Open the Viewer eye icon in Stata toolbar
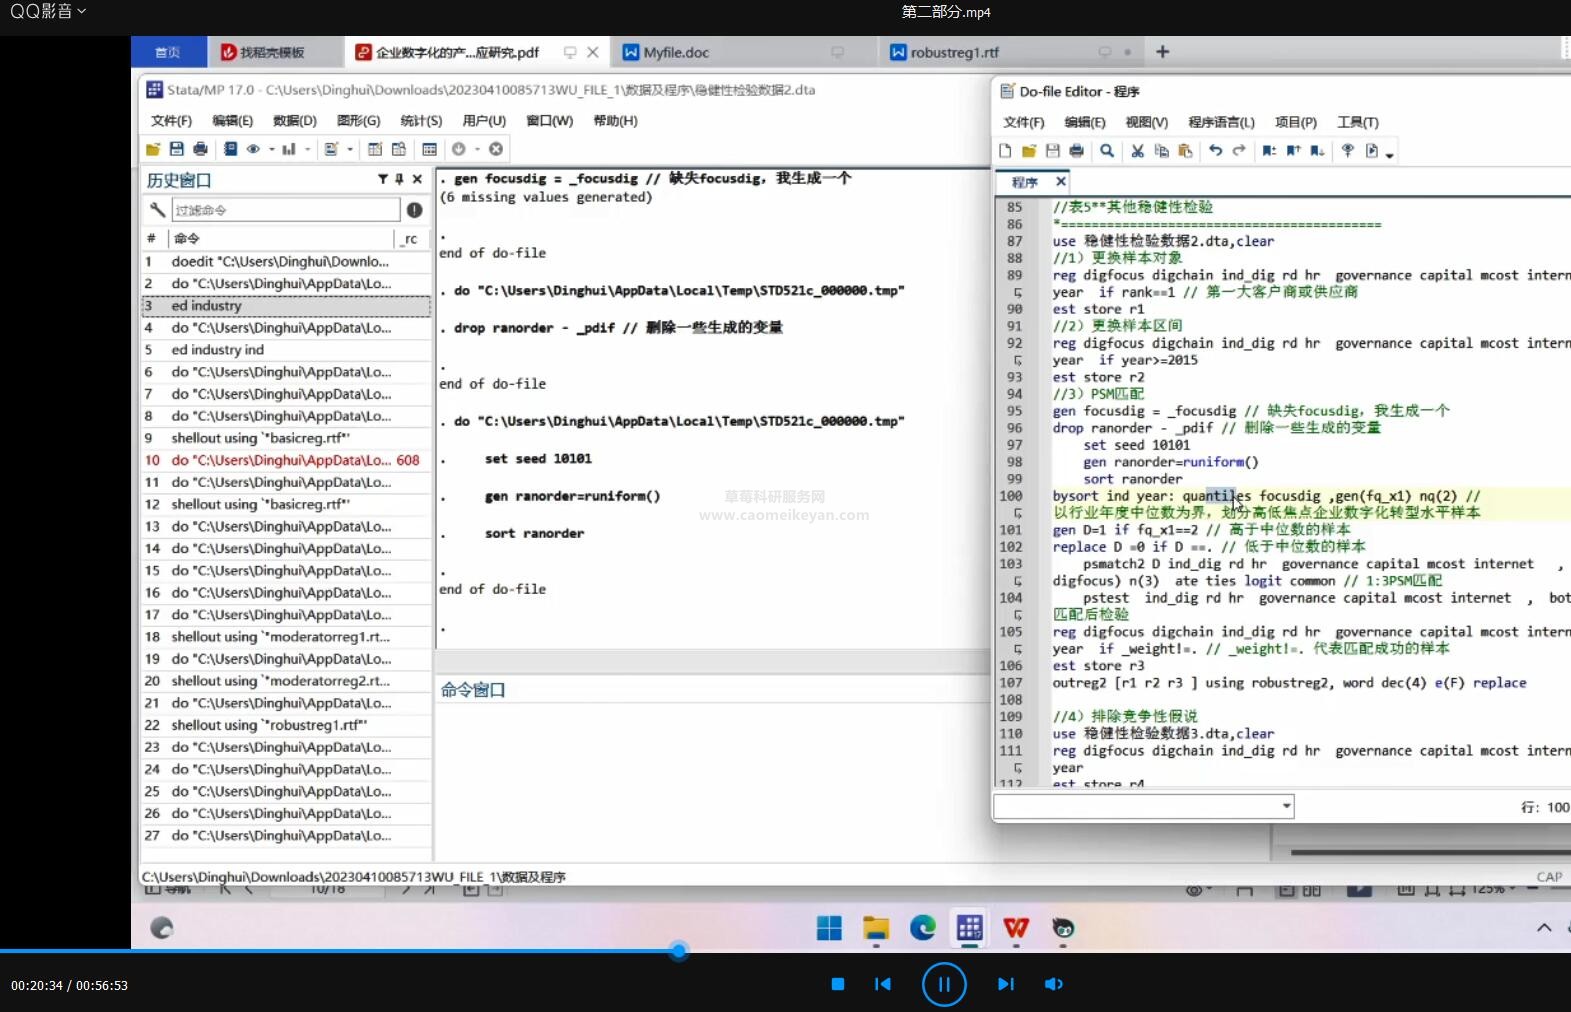 tap(253, 149)
